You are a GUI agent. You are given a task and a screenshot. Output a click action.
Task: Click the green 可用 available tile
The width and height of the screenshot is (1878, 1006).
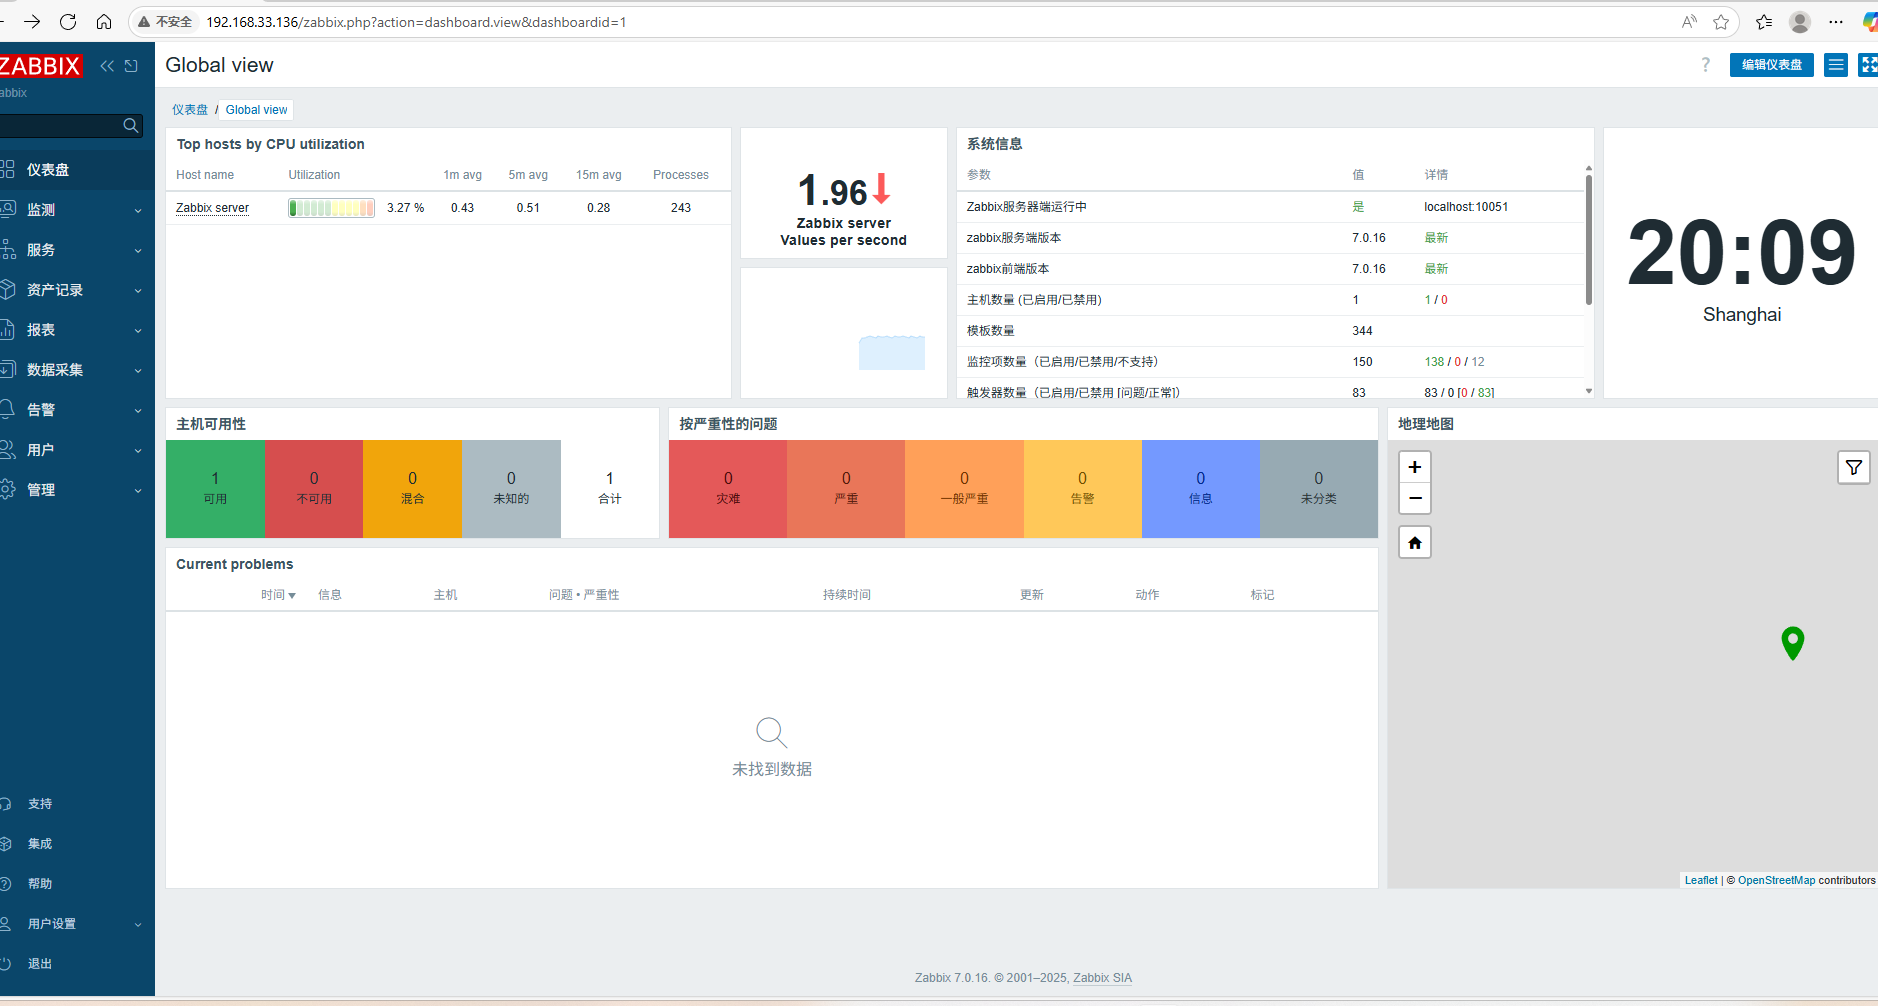click(x=215, y=489)
